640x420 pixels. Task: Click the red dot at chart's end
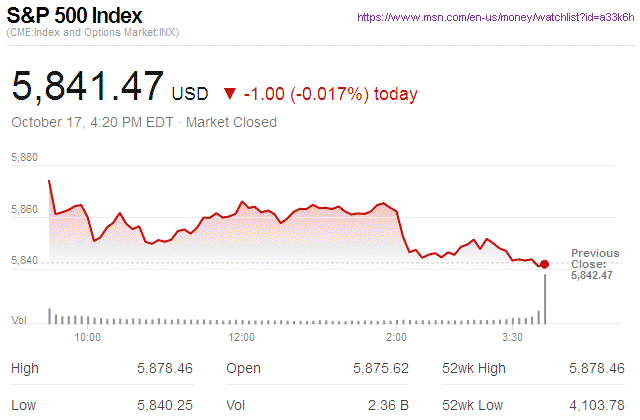544,264
